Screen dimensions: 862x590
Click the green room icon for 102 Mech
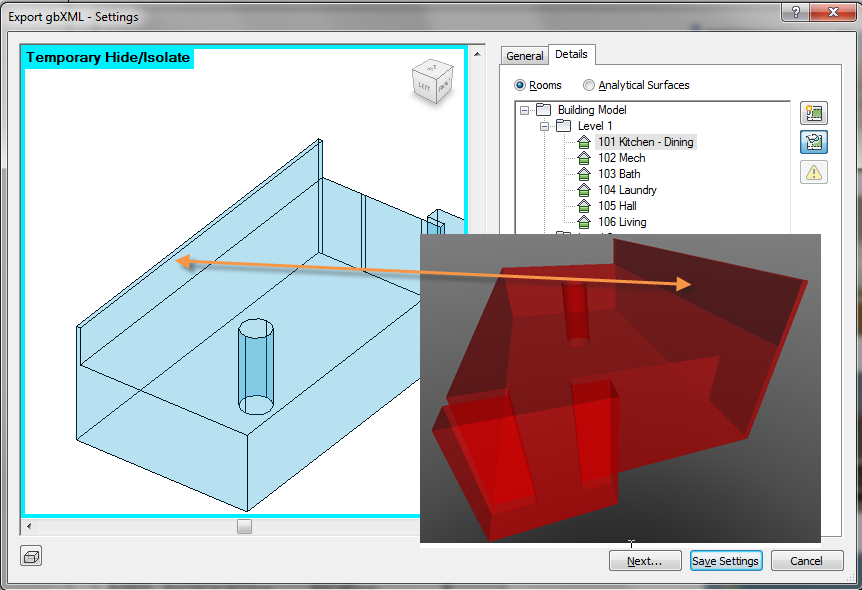coord(584,158)
